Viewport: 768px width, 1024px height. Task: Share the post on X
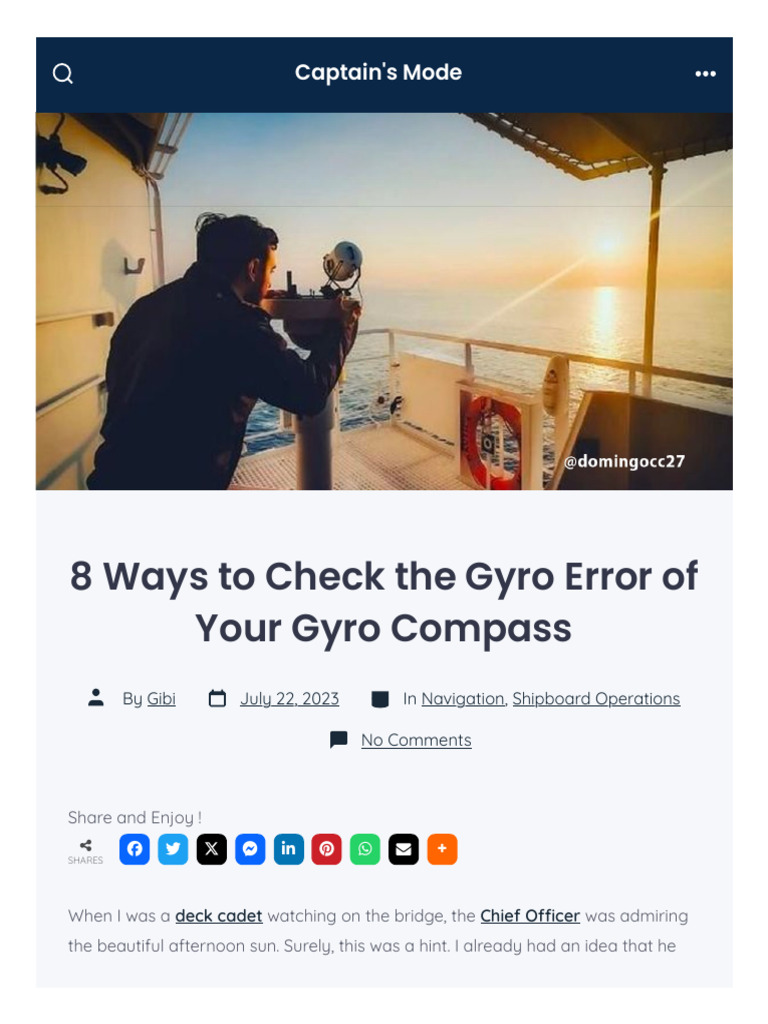[x=212, y=848]
